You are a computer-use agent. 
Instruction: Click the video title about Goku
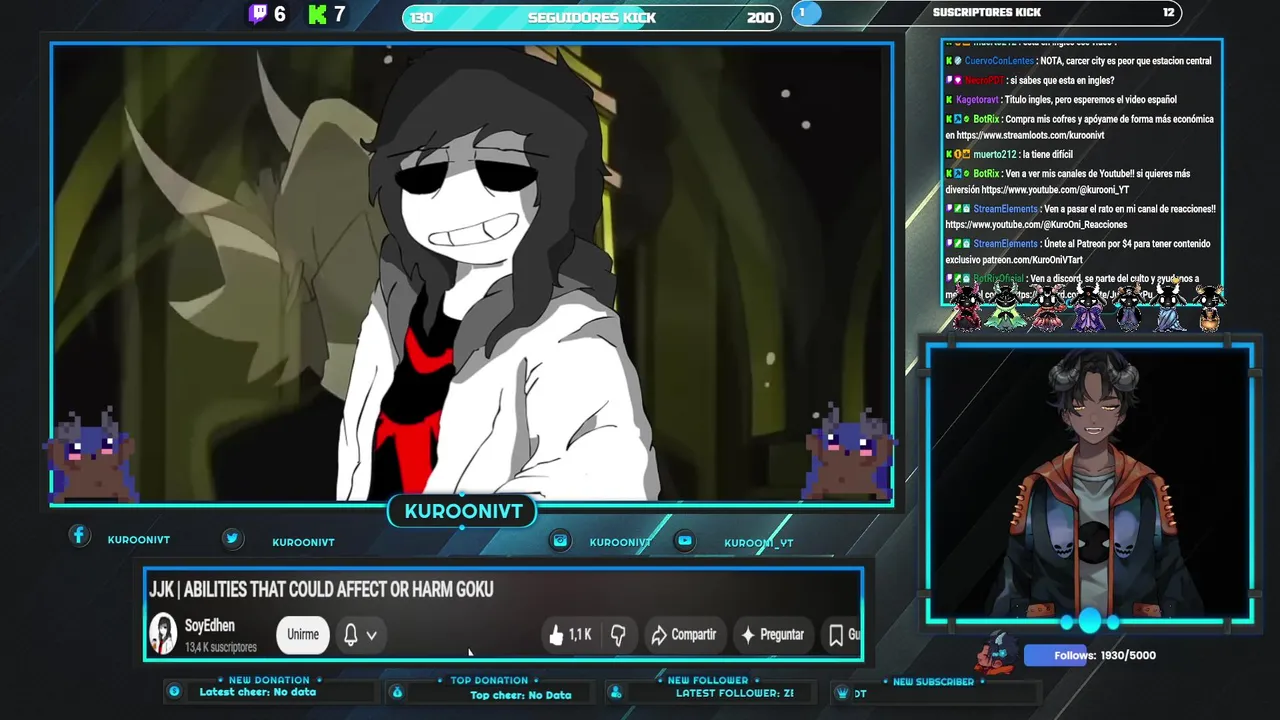tap(321, 589)
